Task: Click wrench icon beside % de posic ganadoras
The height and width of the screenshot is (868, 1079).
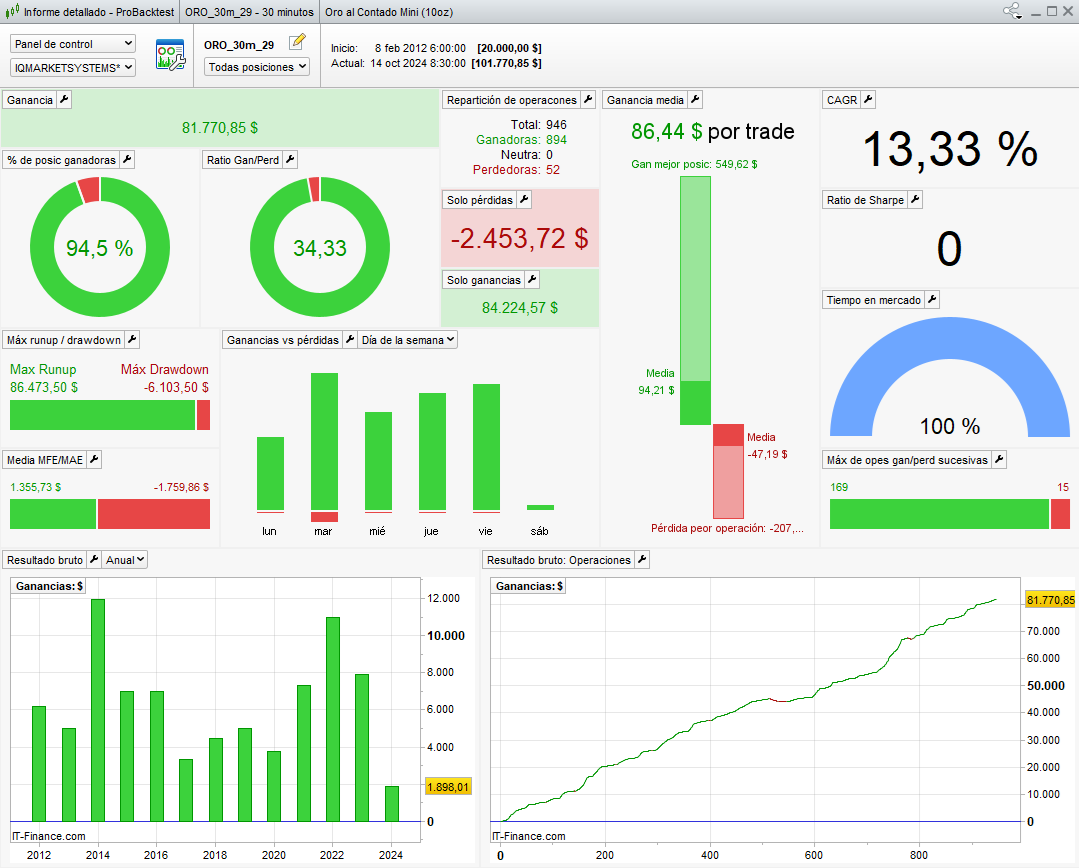Action: [127, 160]
